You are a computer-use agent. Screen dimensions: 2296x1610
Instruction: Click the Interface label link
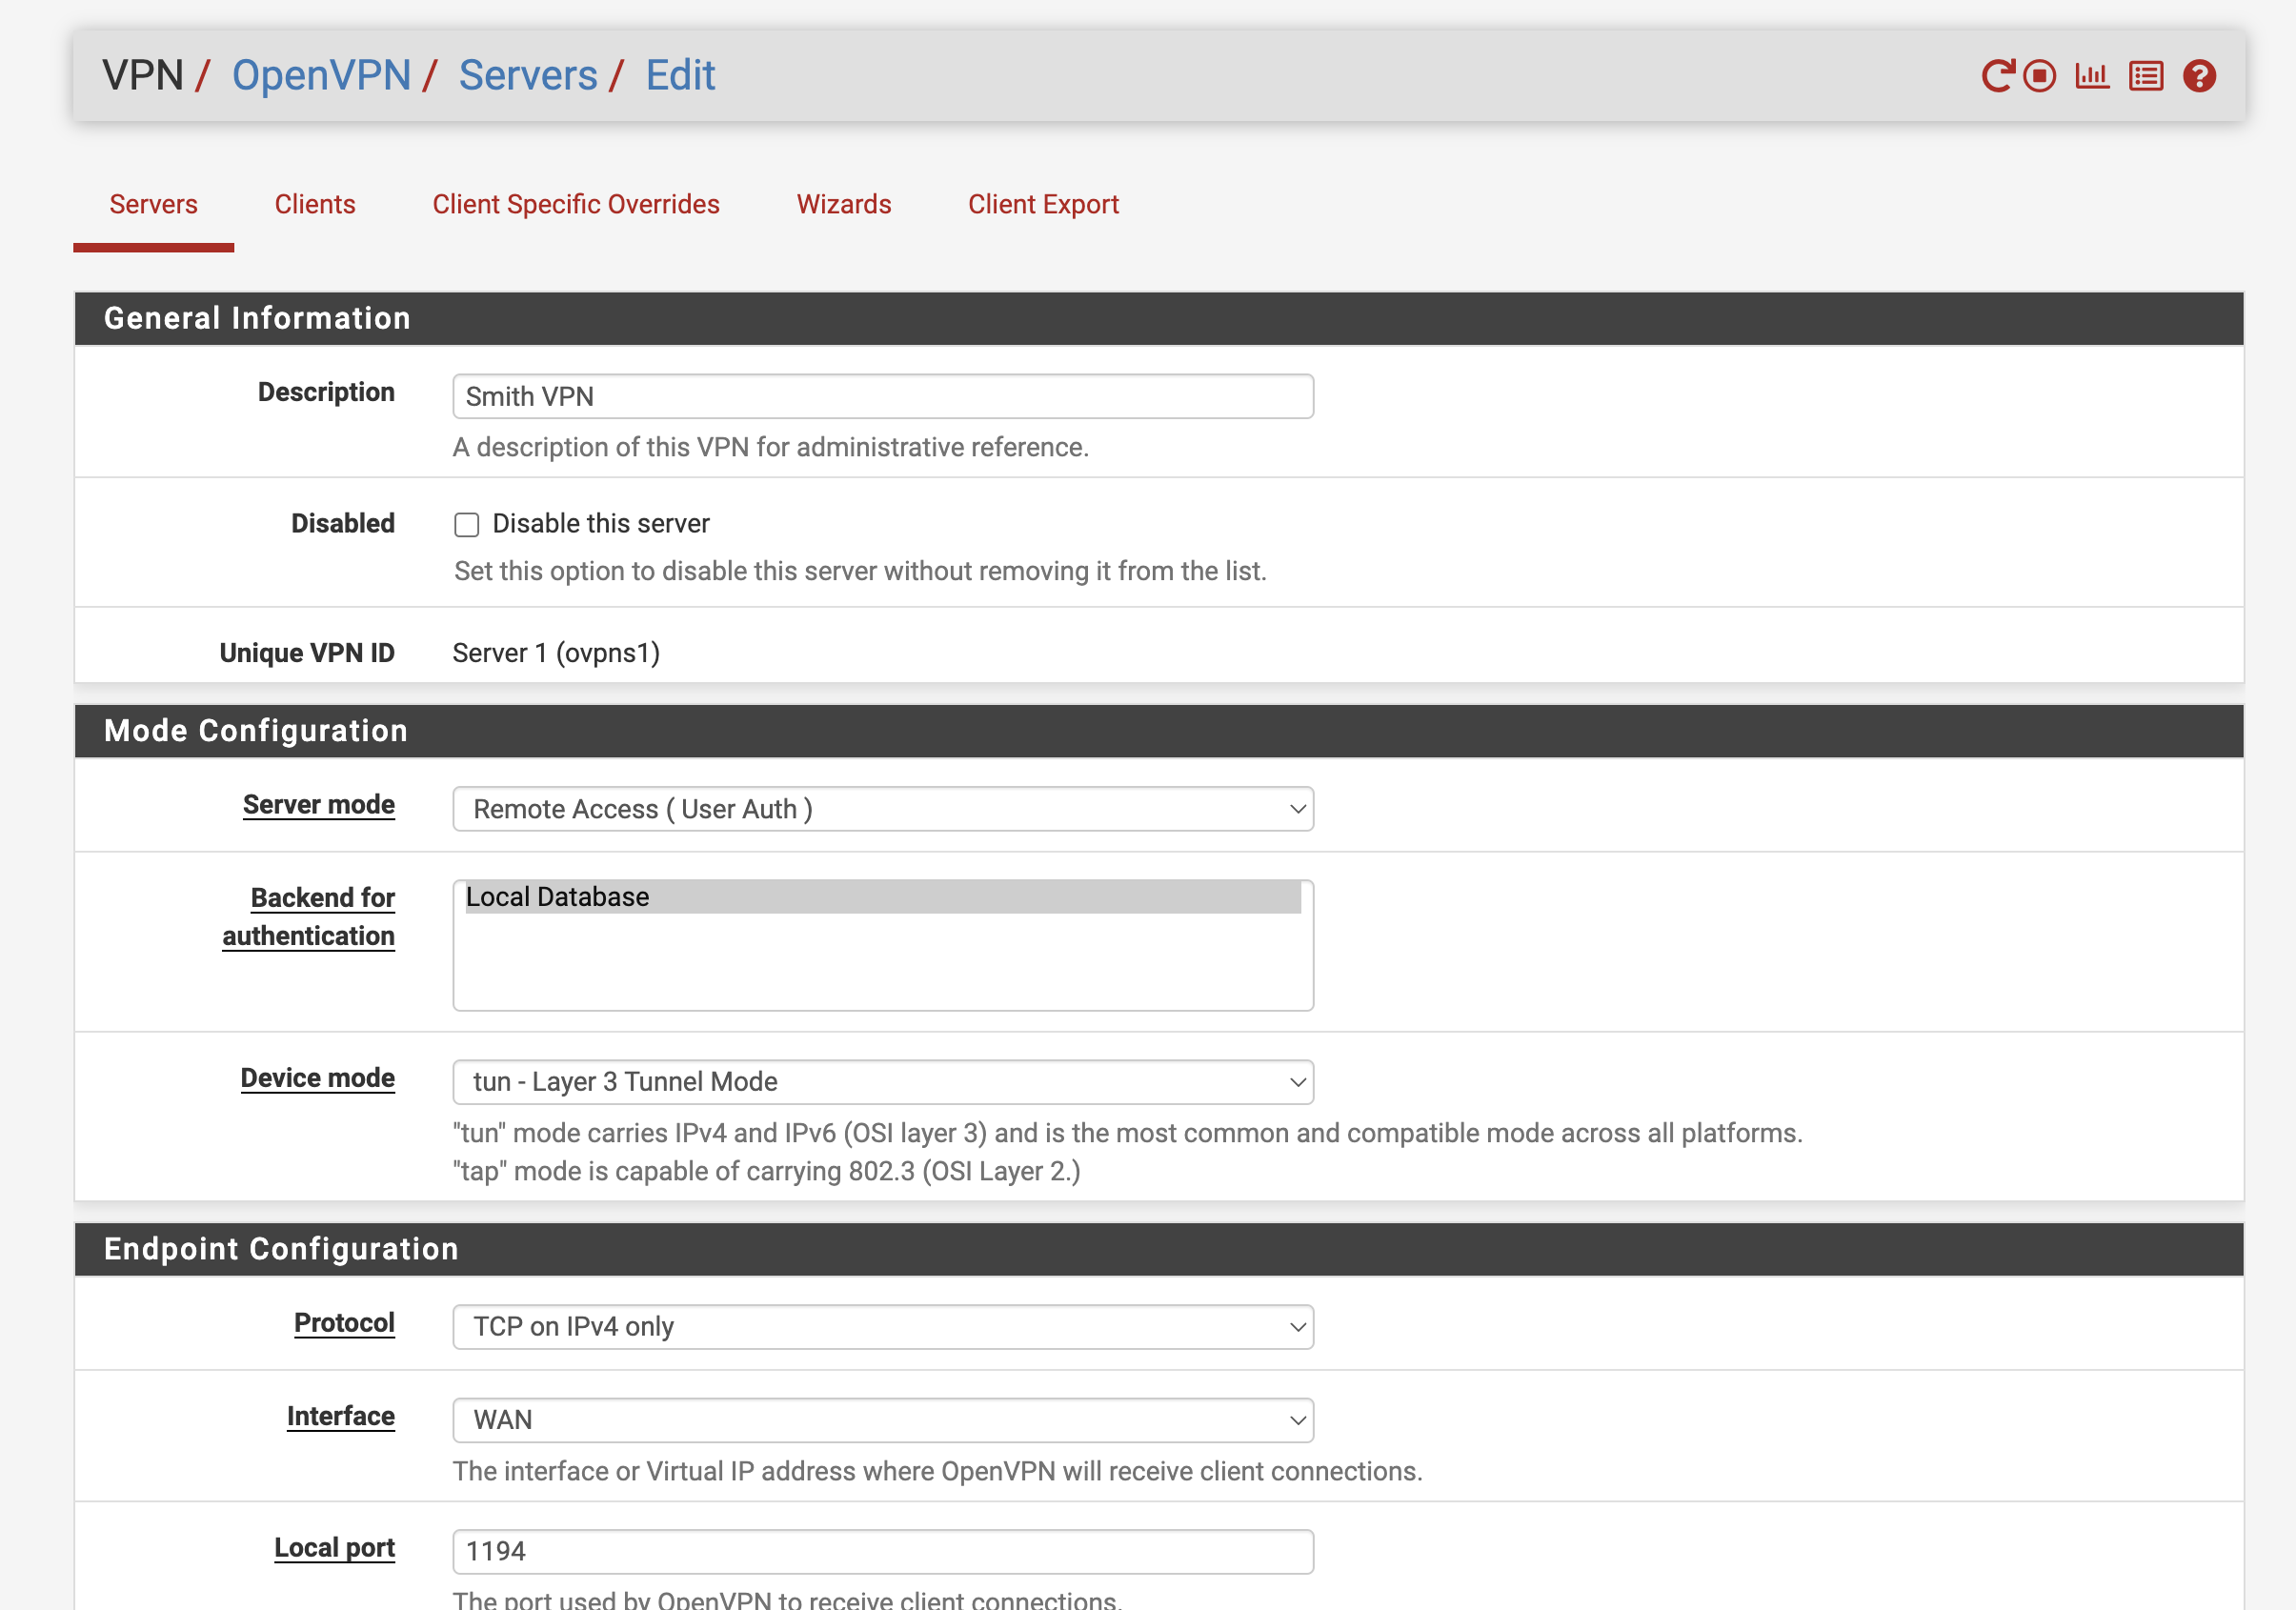click(x=341, y=1416)
